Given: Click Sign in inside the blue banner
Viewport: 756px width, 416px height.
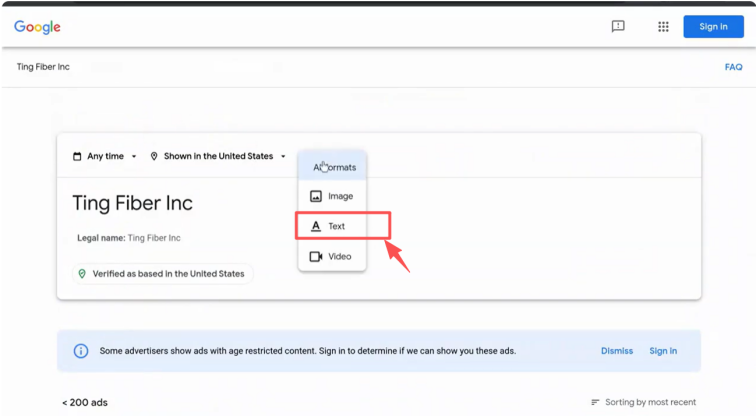Looking at the screenshot, I should point(663,351).
